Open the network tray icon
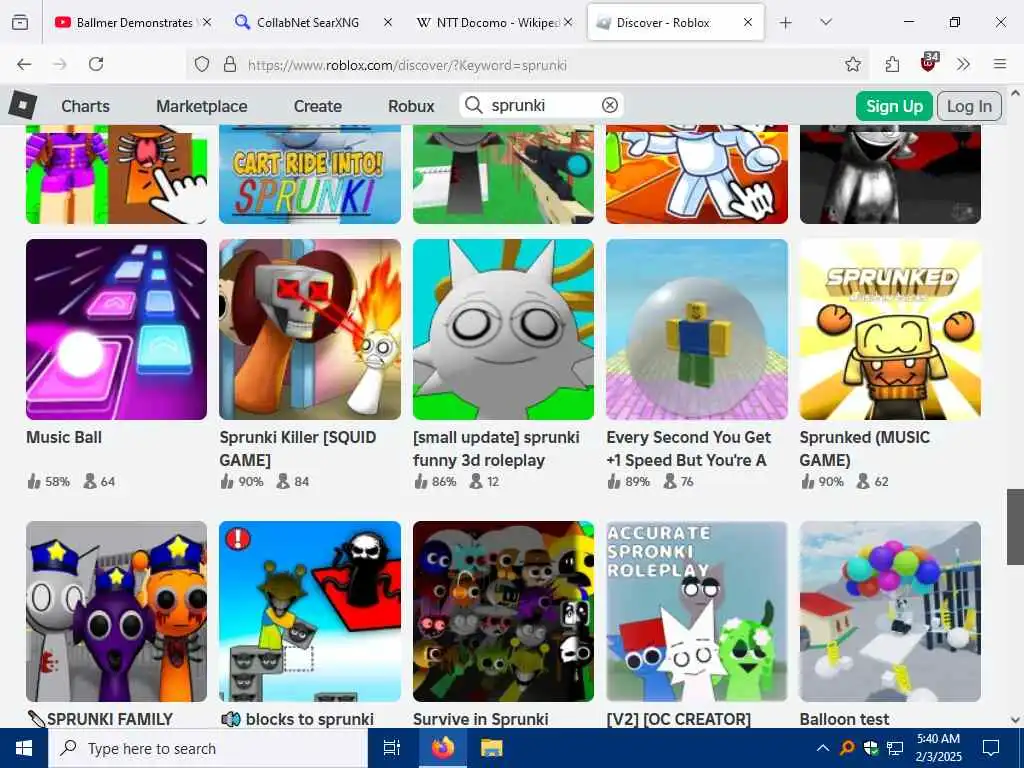1024x768 pixels. coord(895,748)
